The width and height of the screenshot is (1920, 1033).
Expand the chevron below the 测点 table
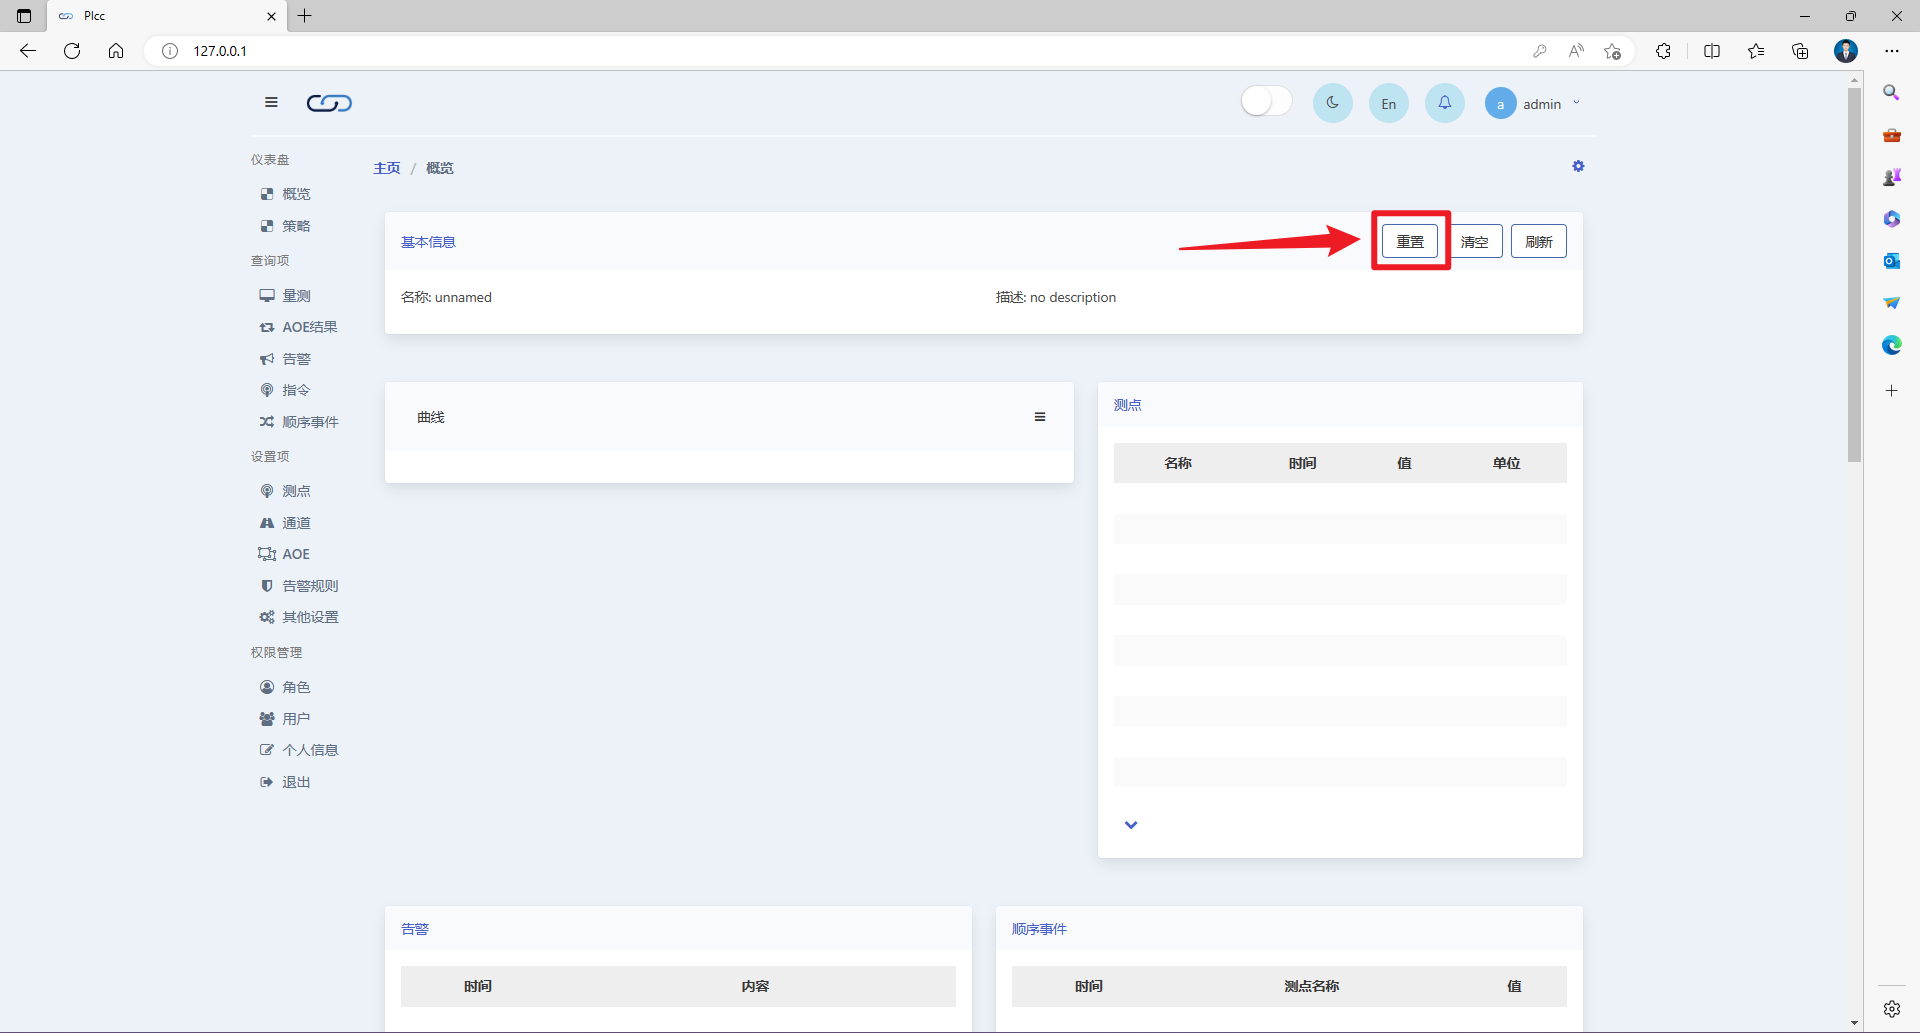[1131, 825]
